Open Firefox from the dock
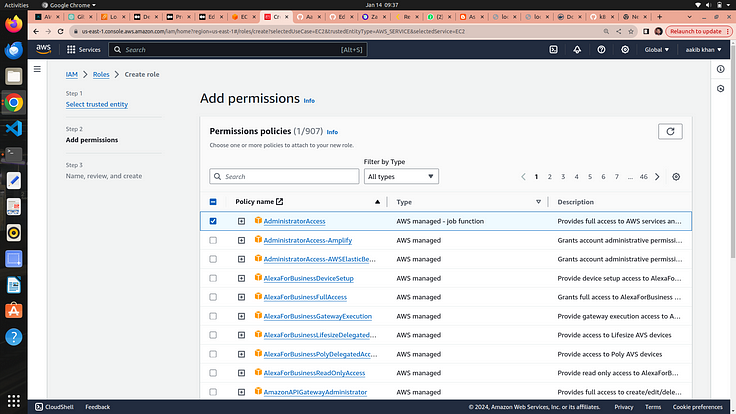The image size is (736, 414). click(14, 24)
